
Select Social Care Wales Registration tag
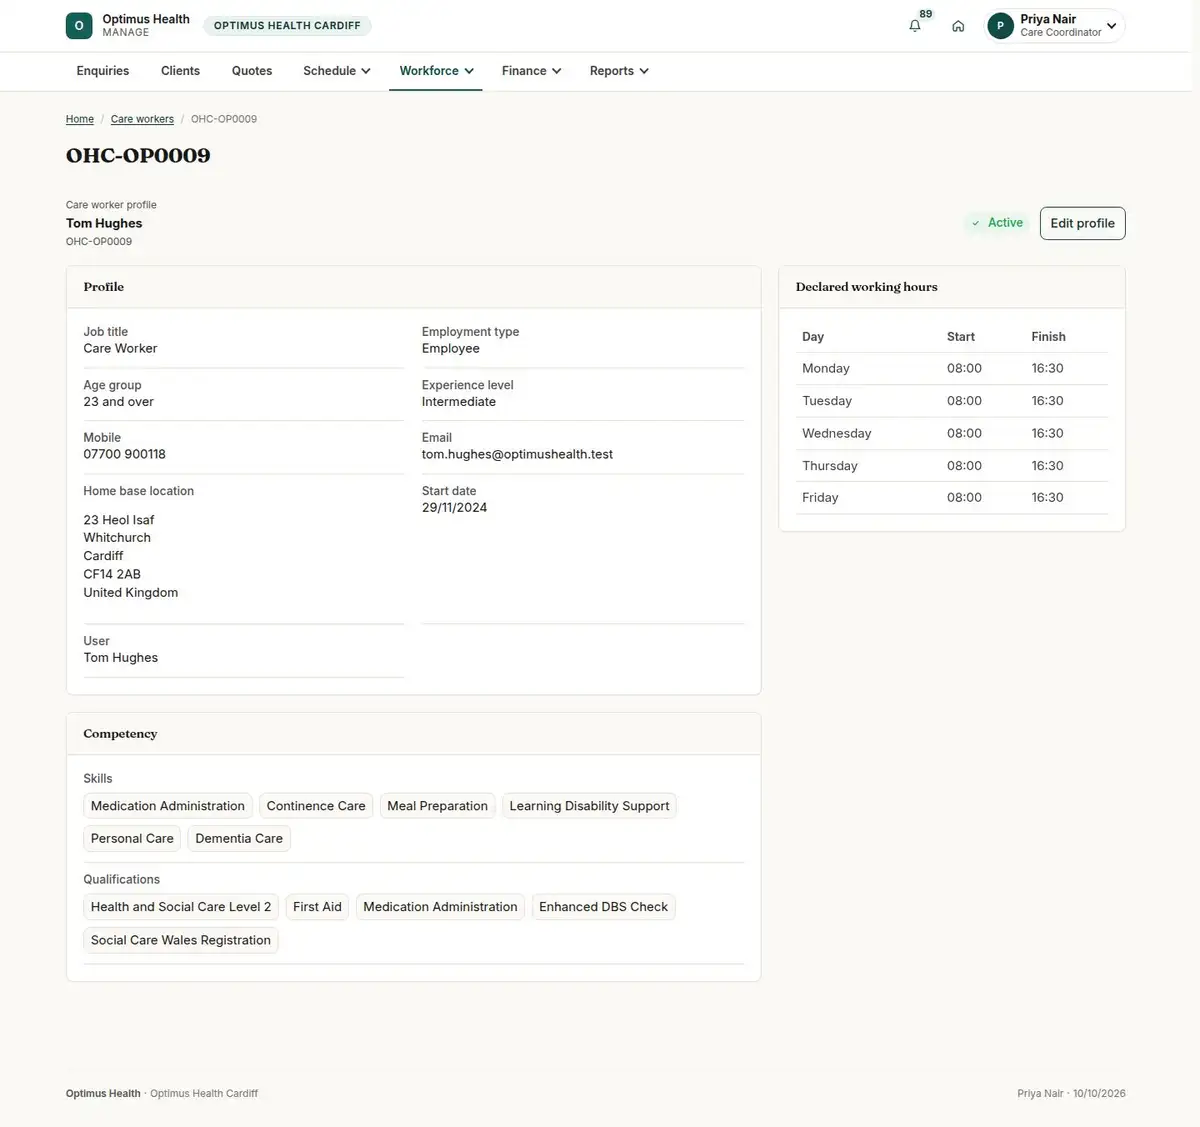(181, 940)
